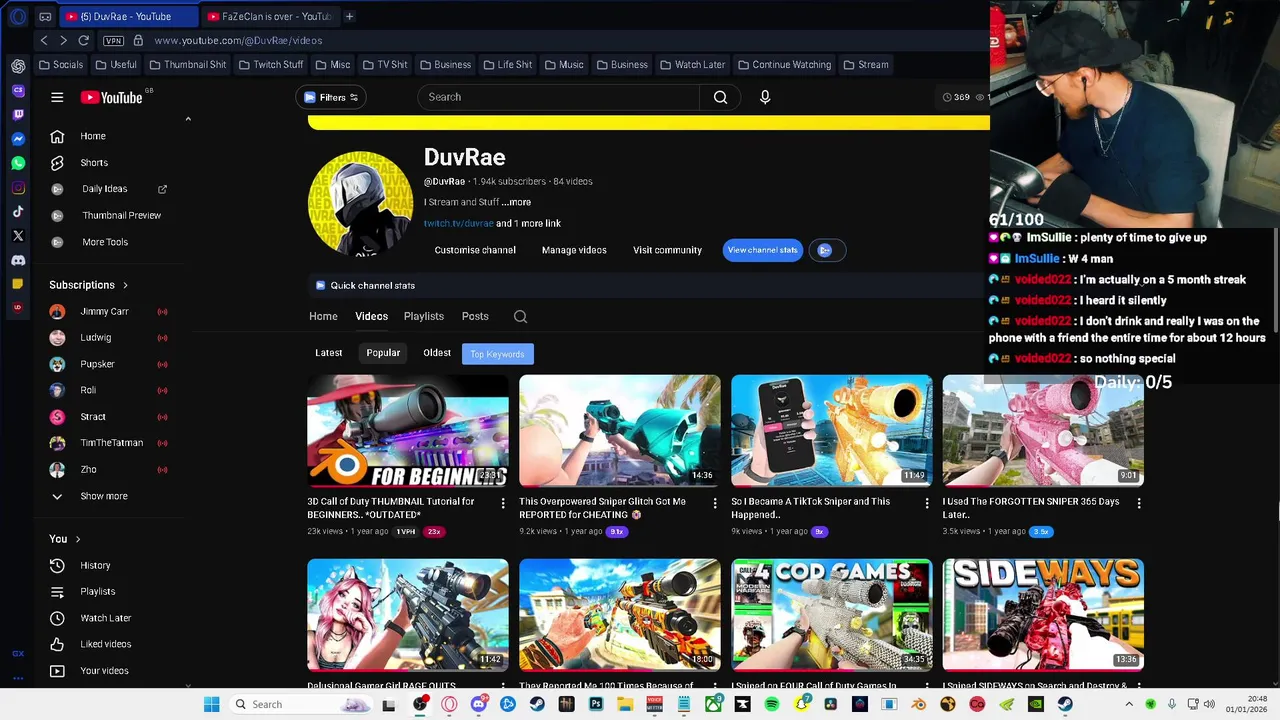
Task: Open Discord in Opera sidebar
Action: click(x=18, y=260)
